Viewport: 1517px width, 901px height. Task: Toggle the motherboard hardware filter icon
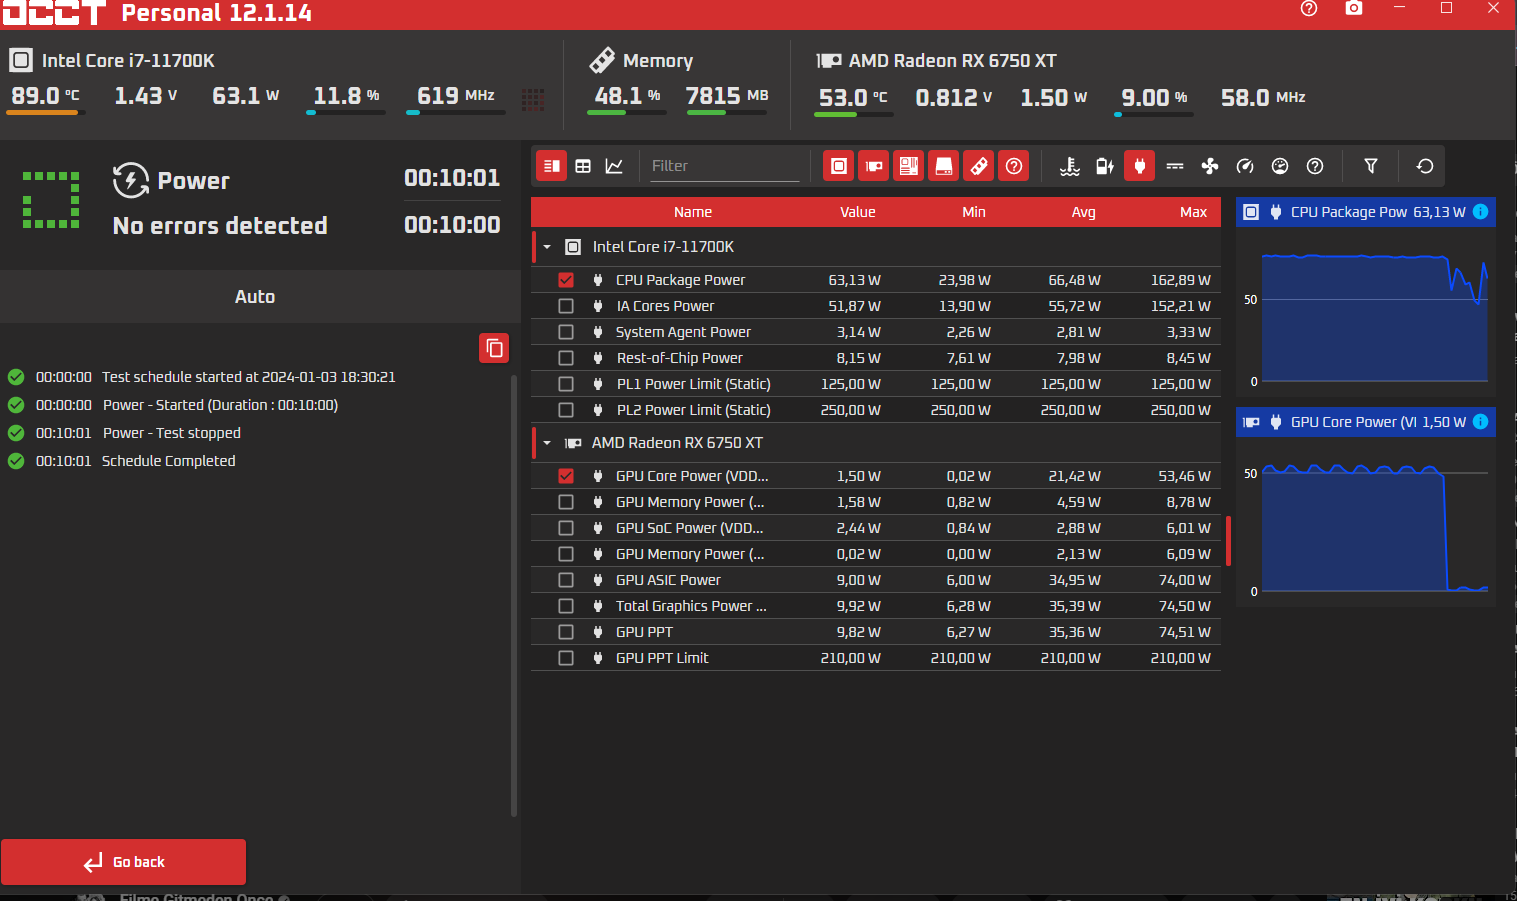[x=909, y=166]
